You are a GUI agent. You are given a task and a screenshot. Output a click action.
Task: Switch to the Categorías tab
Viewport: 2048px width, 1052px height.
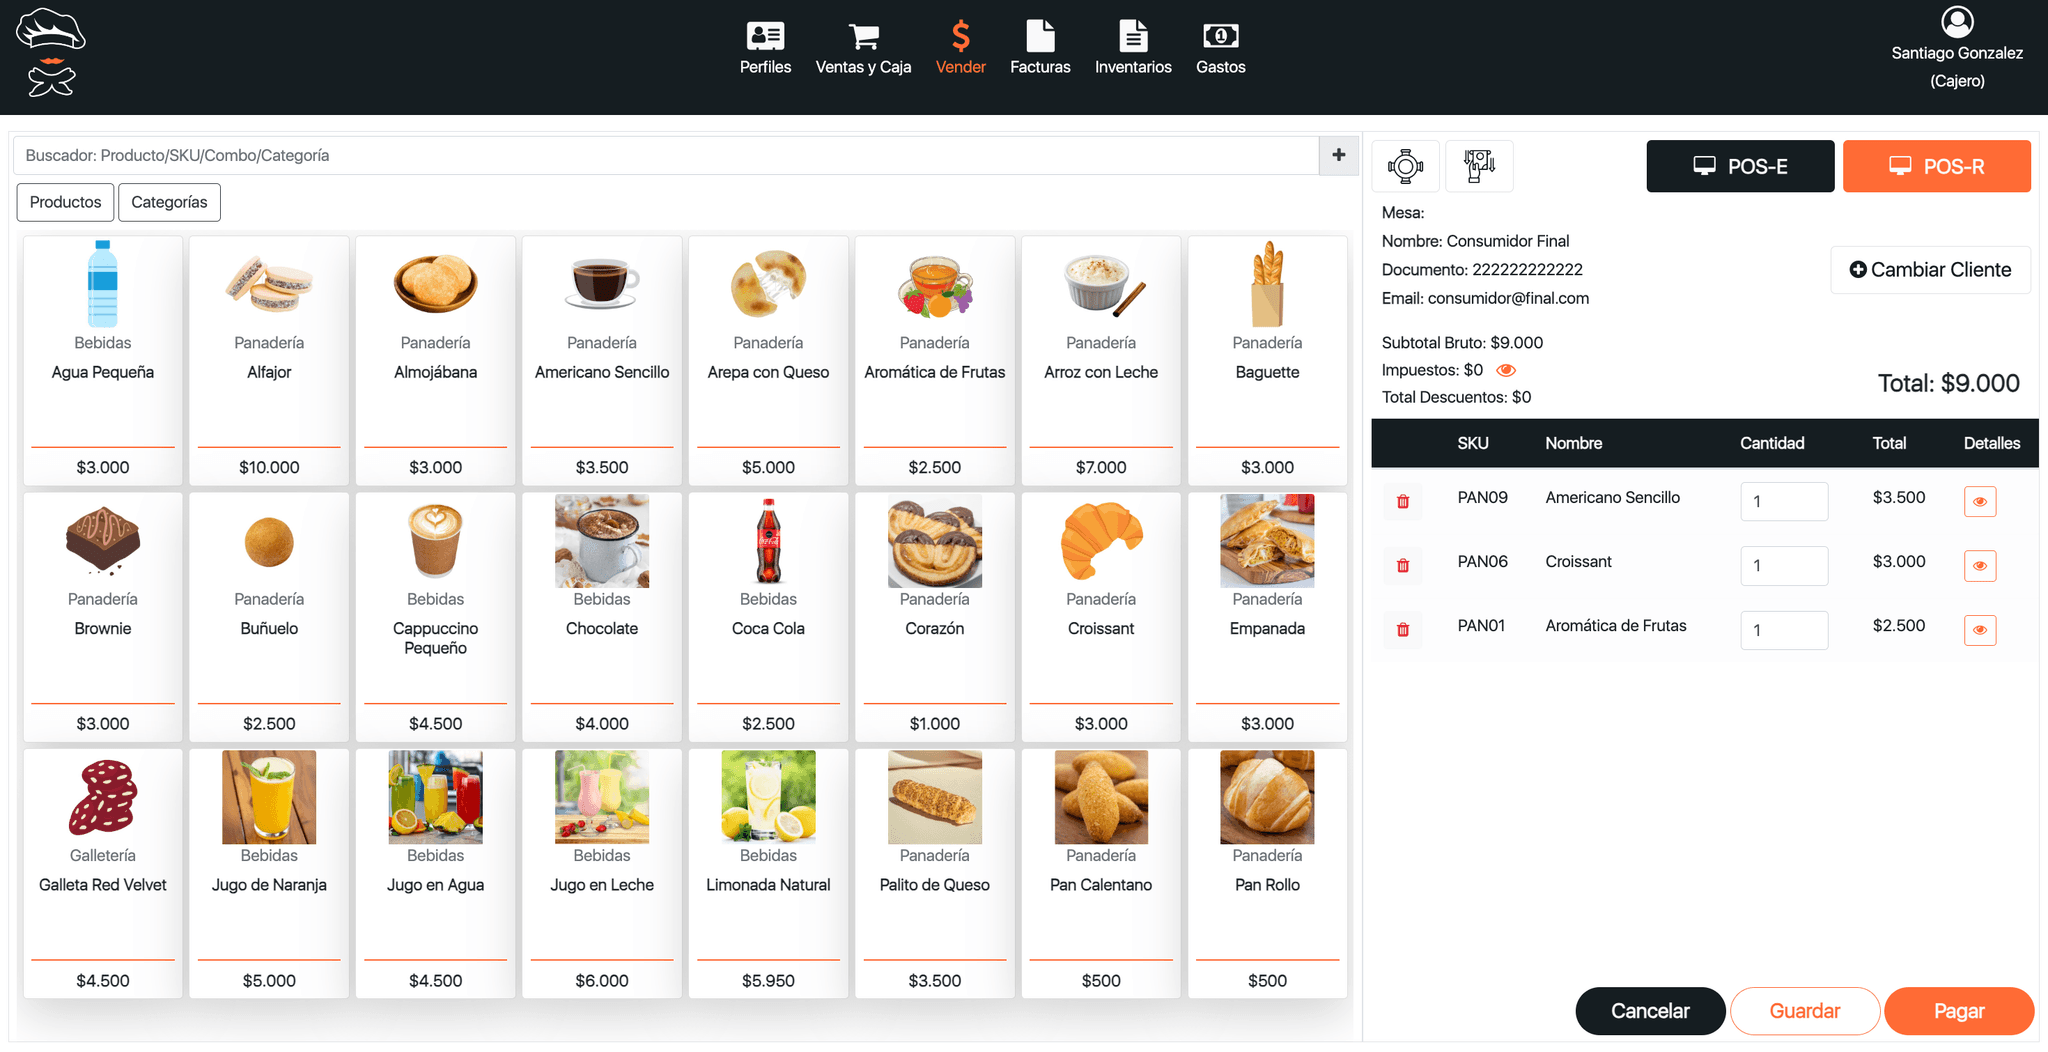coord(169,202)
